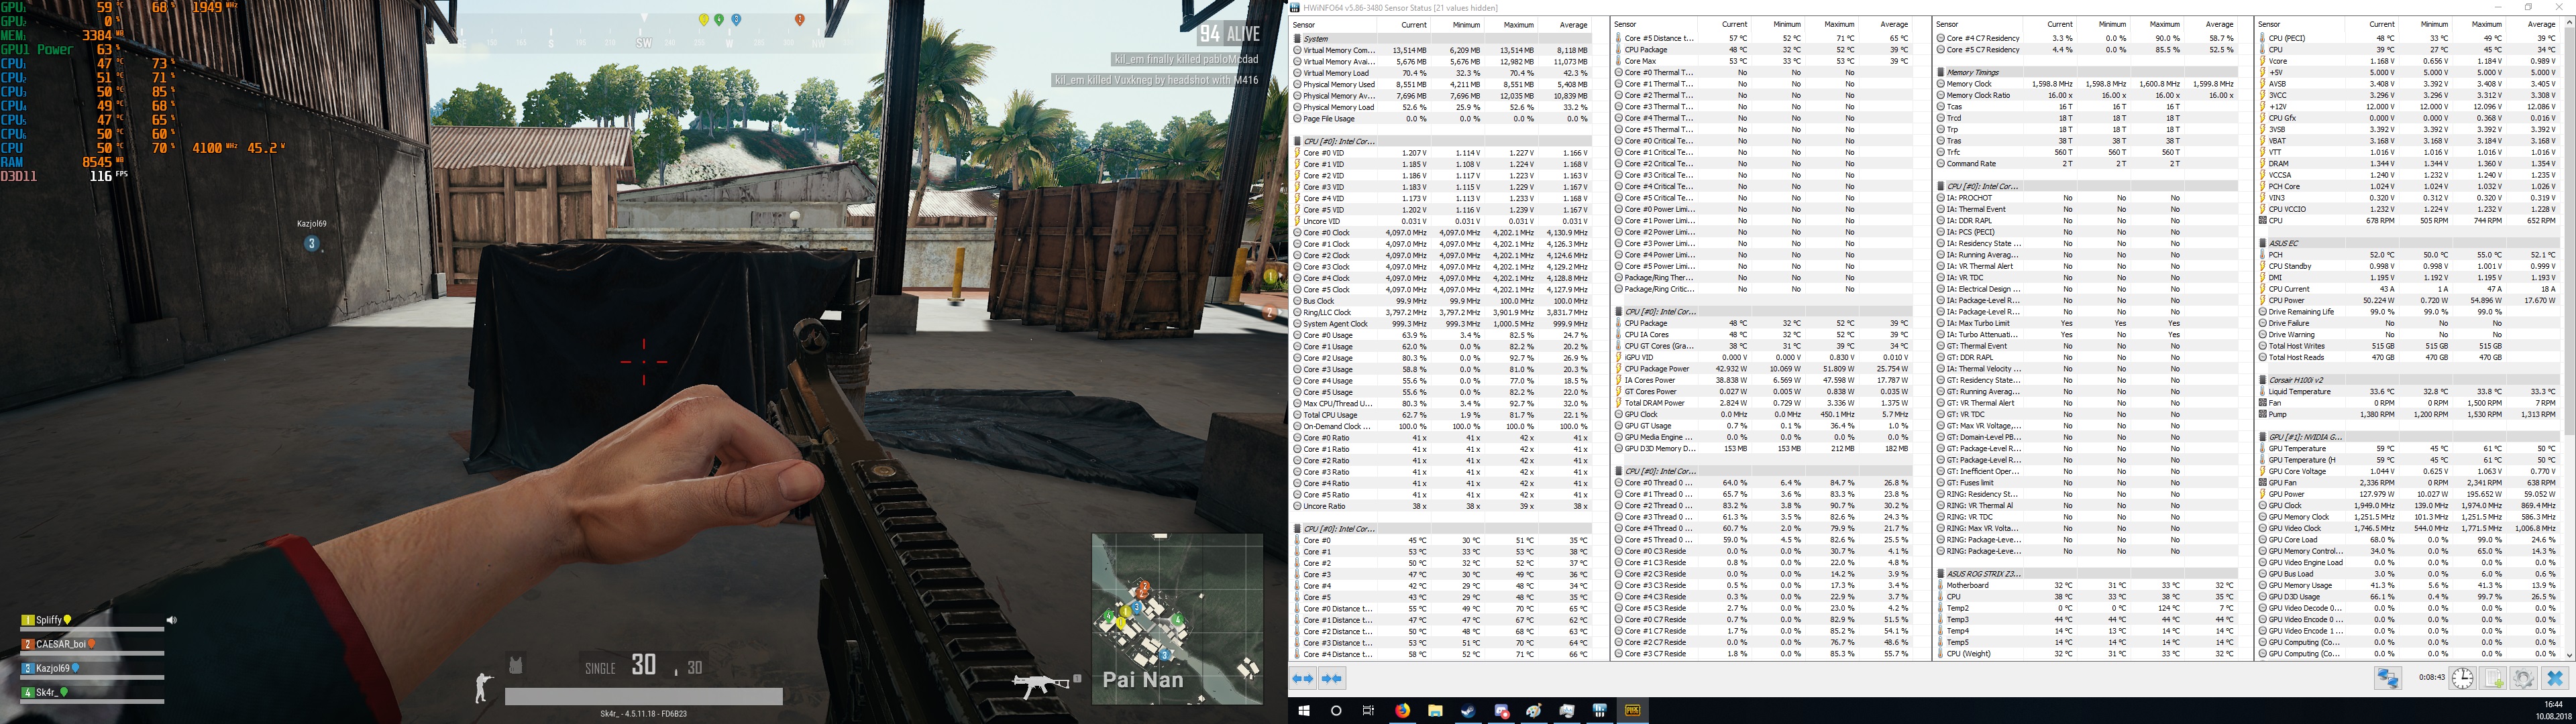Select the CPU Package sensor row
The image size is (2576, 724).
click(x=1660, y=49)
